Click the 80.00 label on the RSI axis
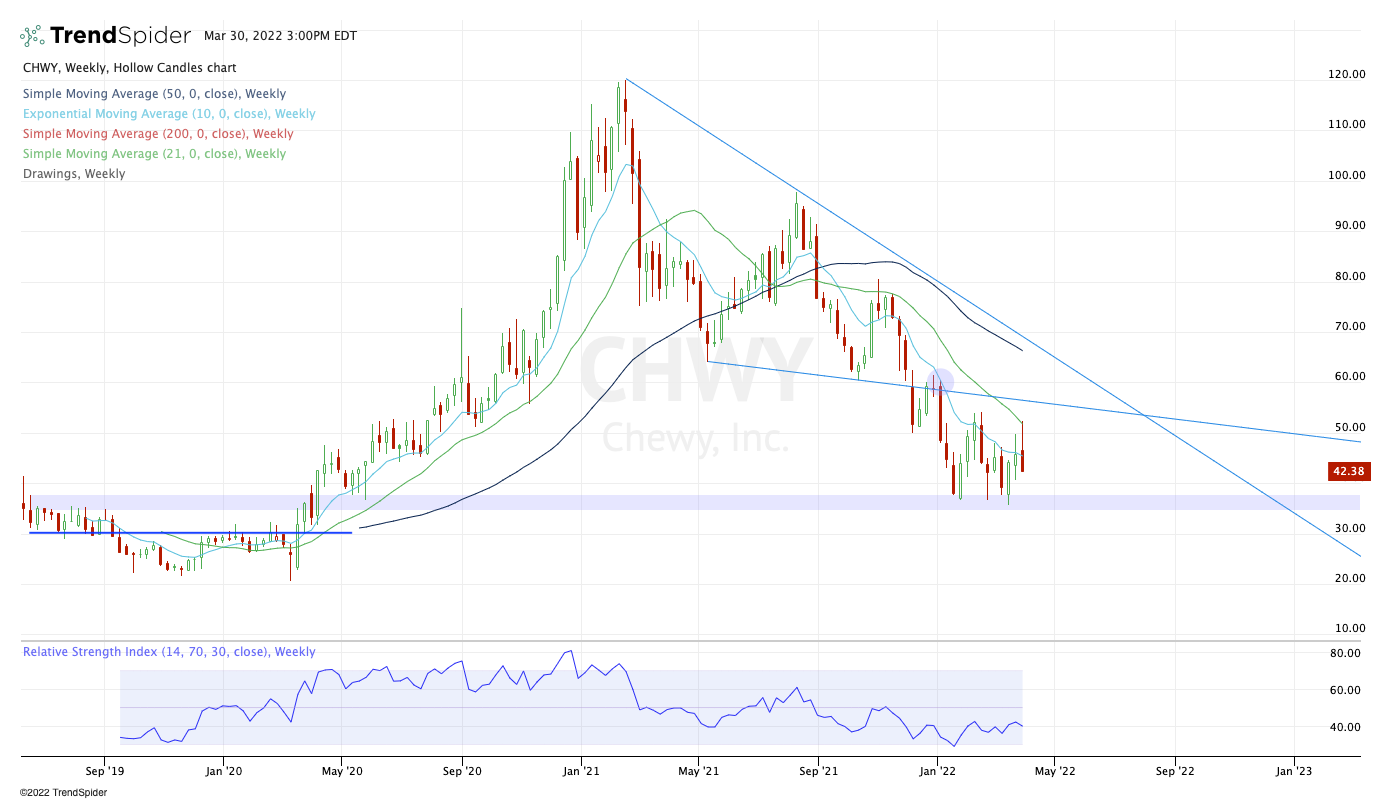1391x802 pixels. click(1347, 653)
